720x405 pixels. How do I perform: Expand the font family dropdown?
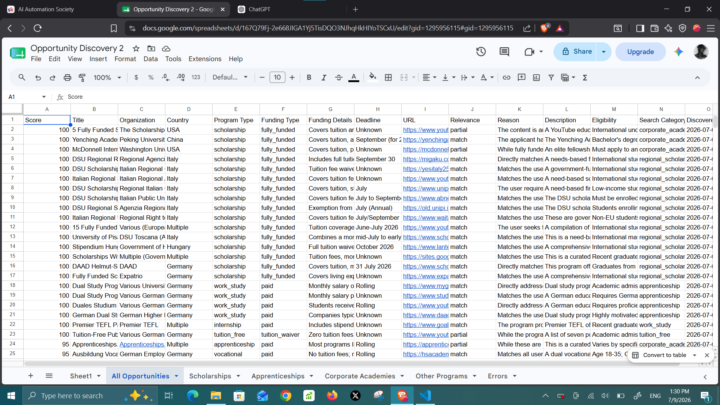230,77
